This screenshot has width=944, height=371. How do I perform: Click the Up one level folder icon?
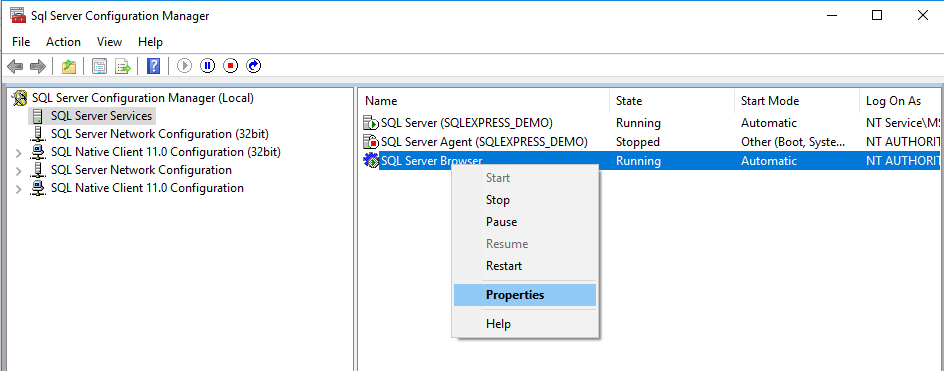69,66
